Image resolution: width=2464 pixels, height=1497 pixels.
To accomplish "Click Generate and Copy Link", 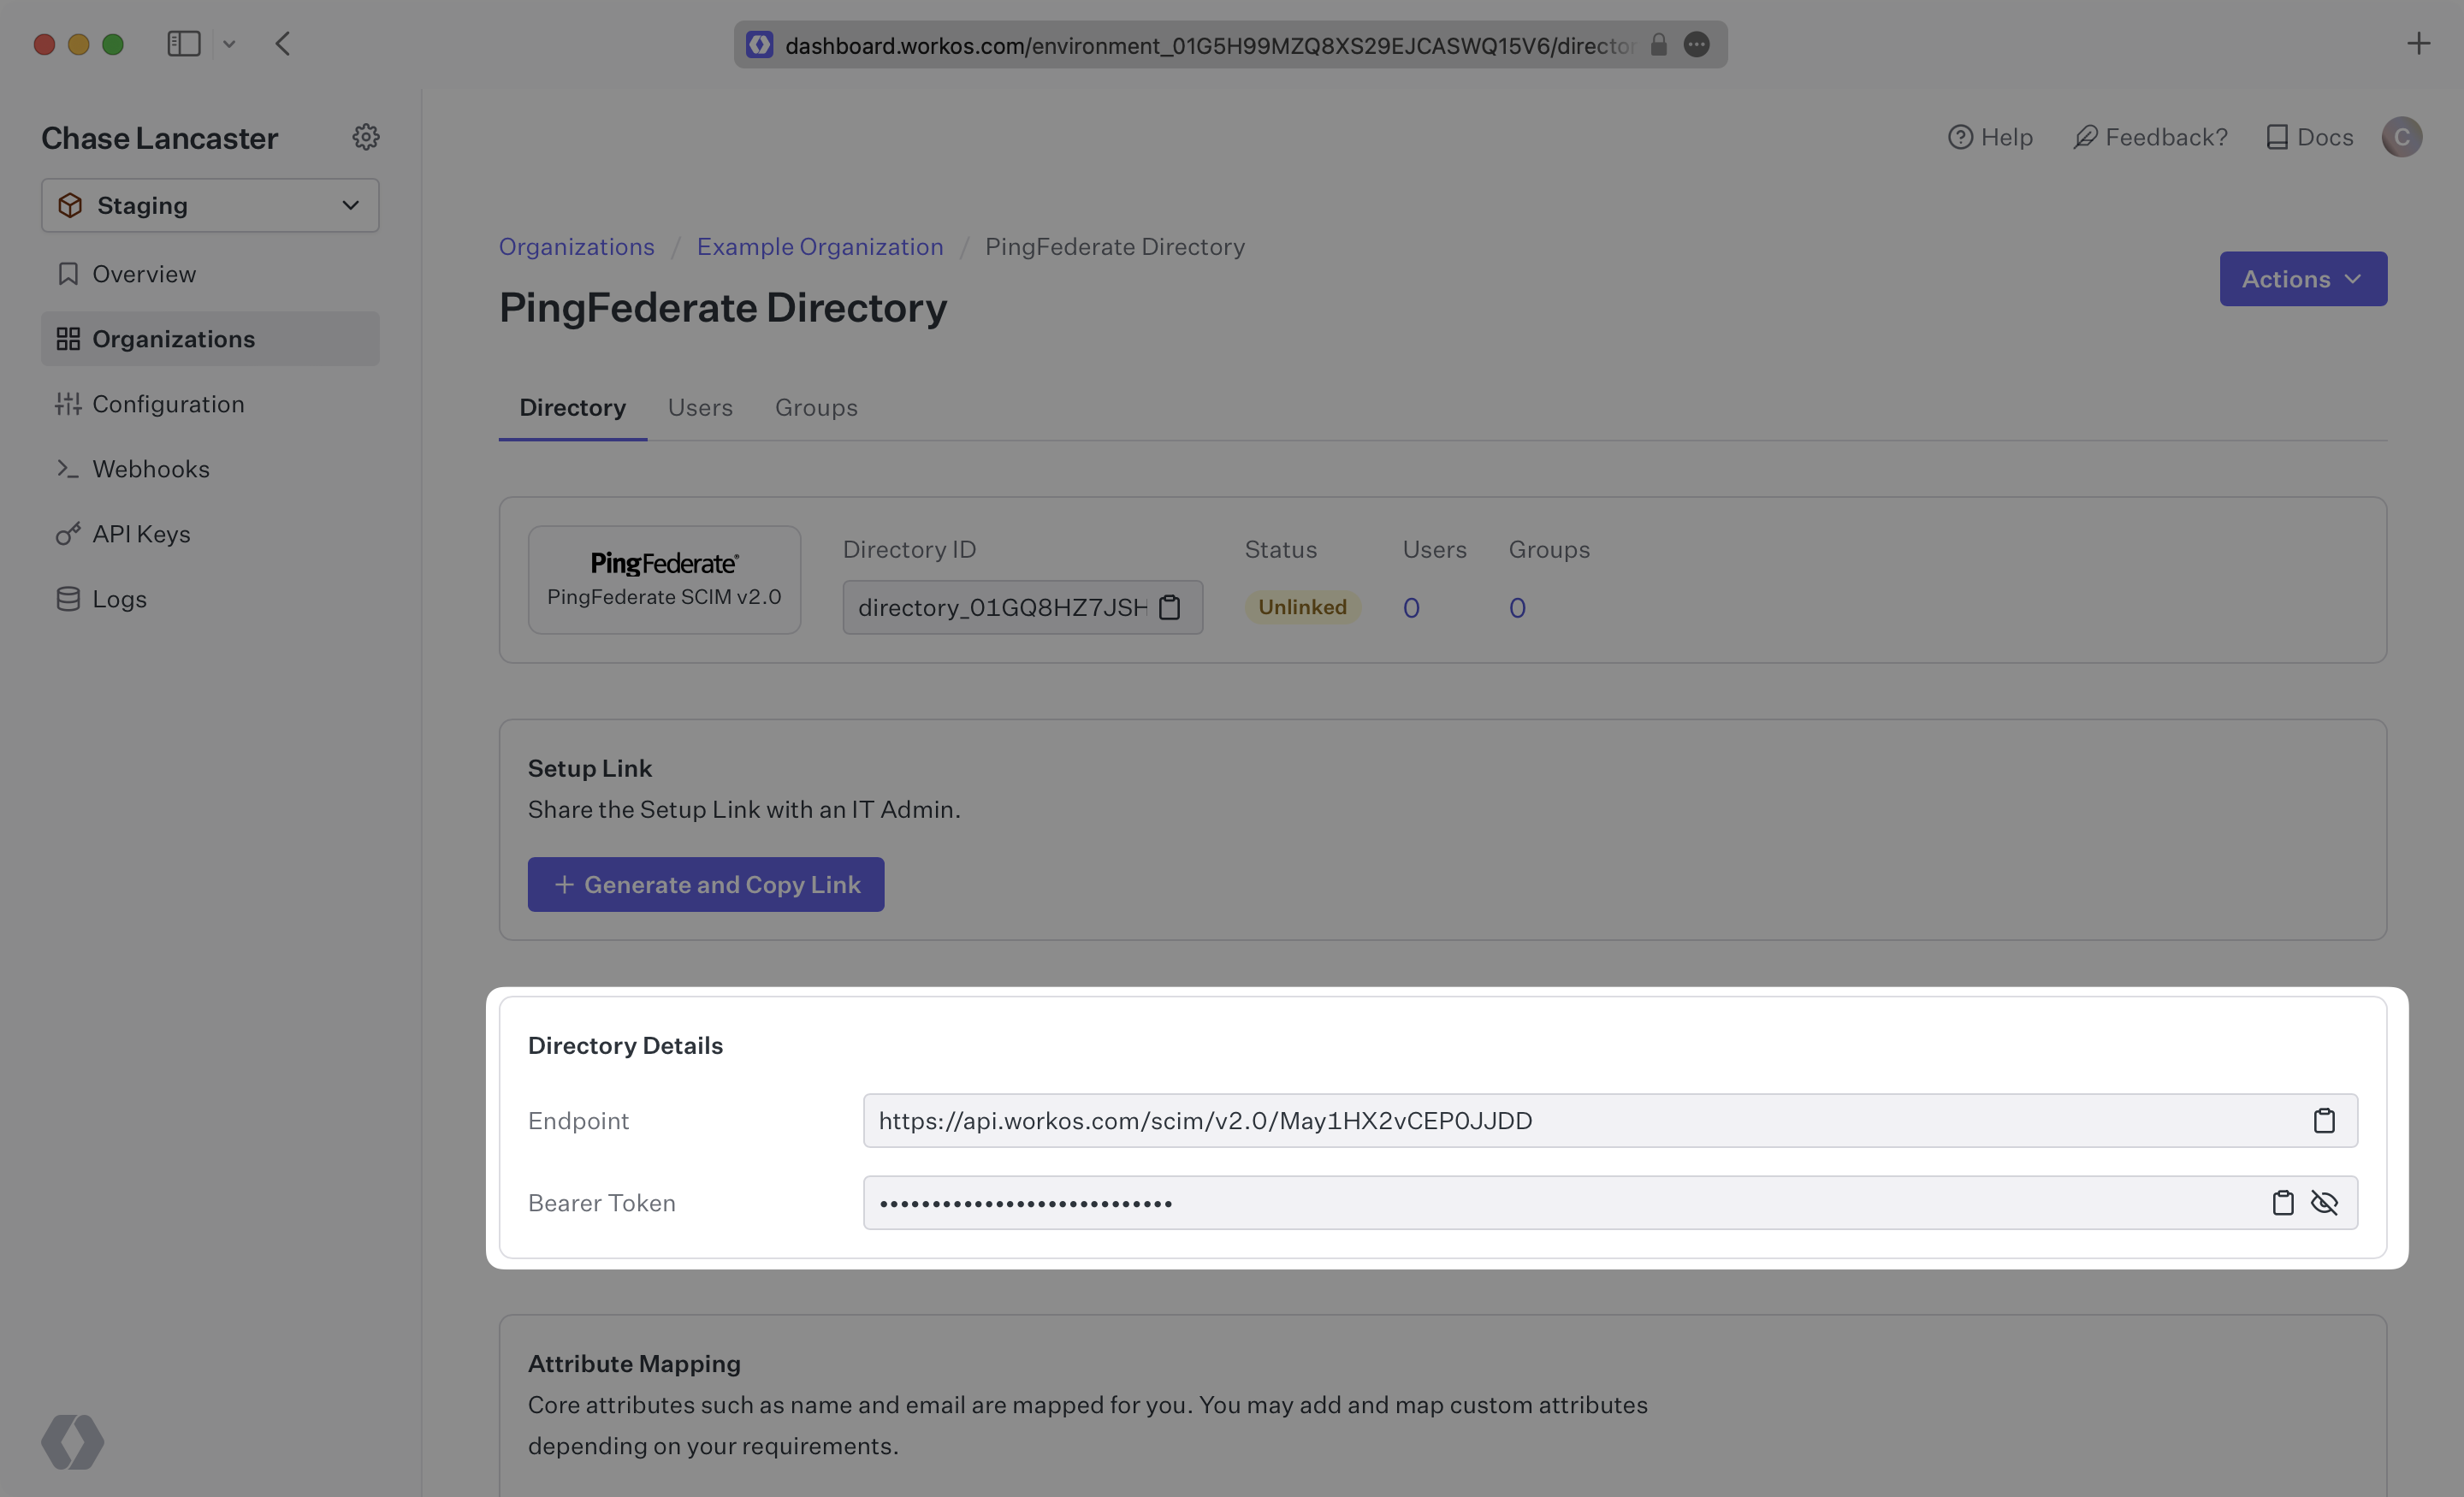I will click(706, 884).
